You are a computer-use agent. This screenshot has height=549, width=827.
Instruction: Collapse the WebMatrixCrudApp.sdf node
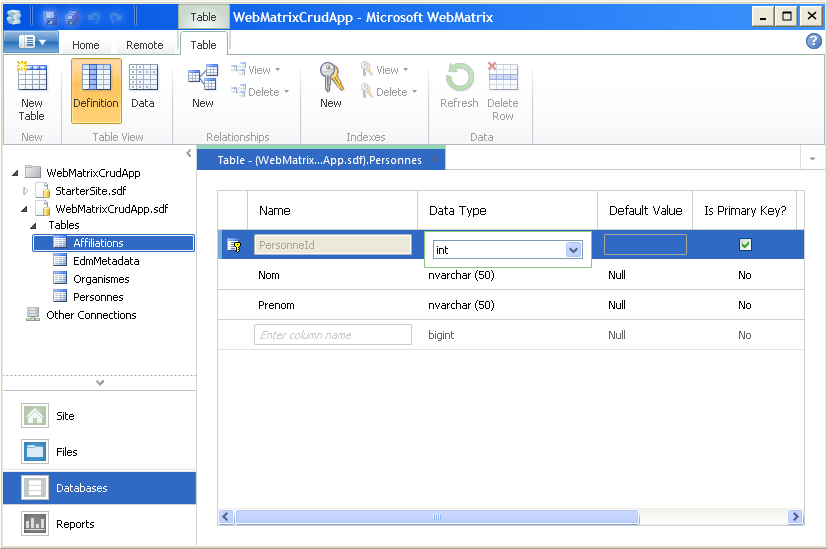click(x=27, y=209)
